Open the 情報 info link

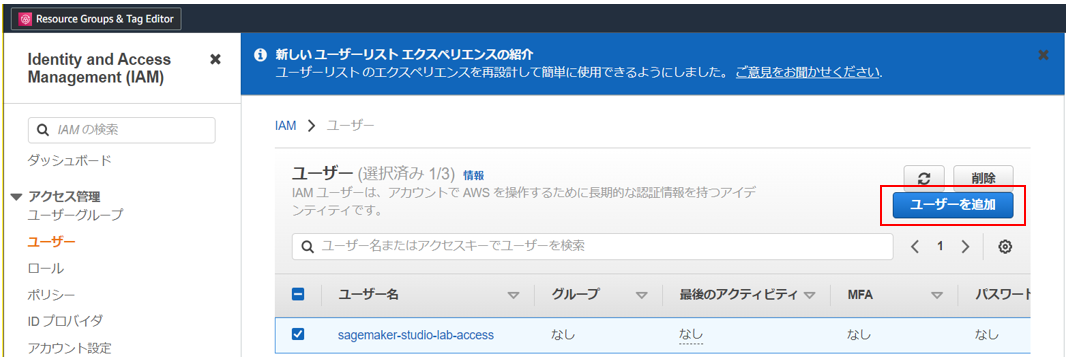coord(474,175)
